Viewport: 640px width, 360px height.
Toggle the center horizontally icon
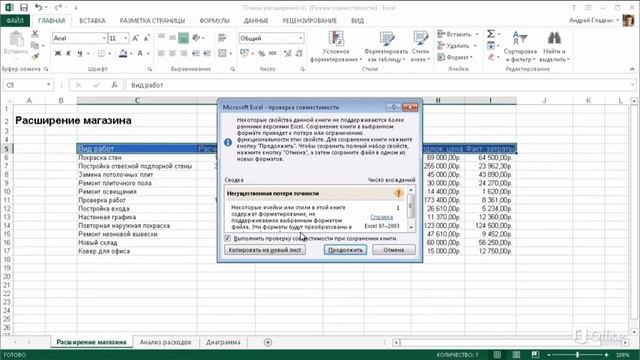click(x=172, y=53)
